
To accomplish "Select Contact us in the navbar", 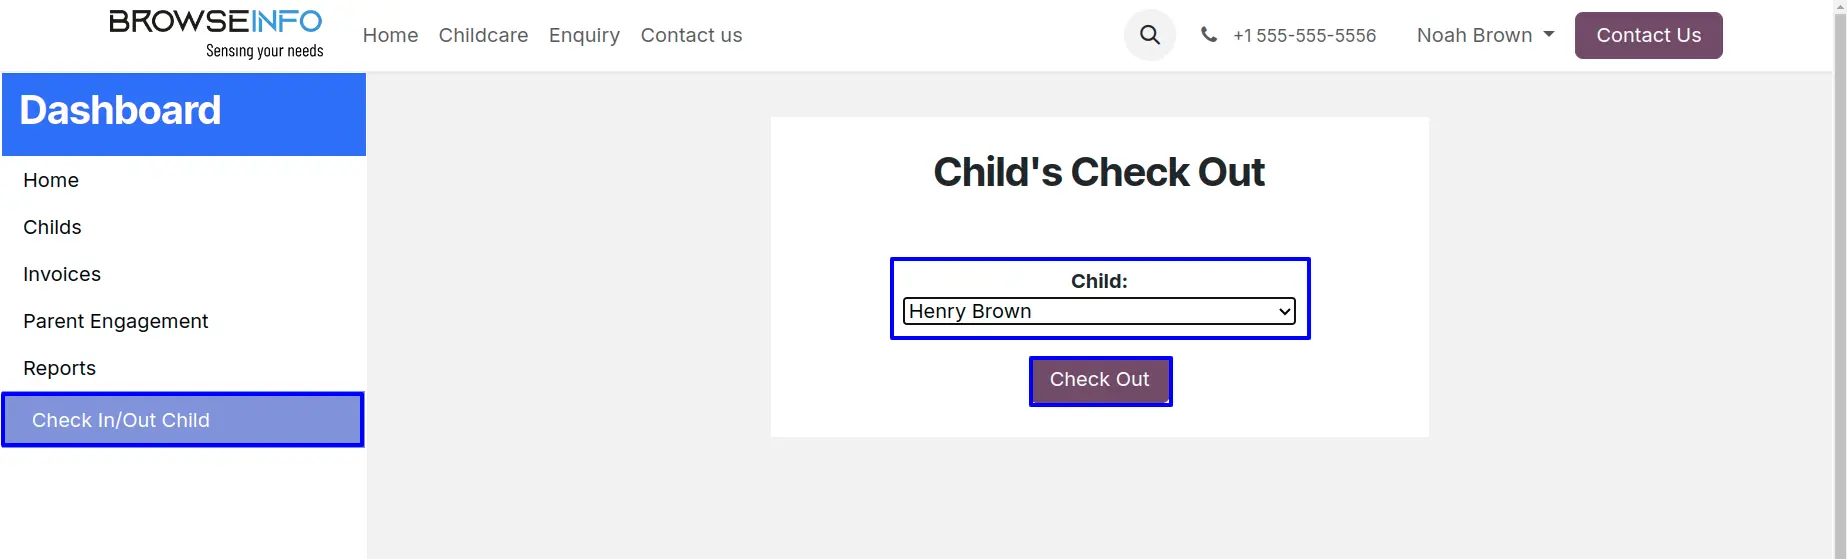I will 691,35.
